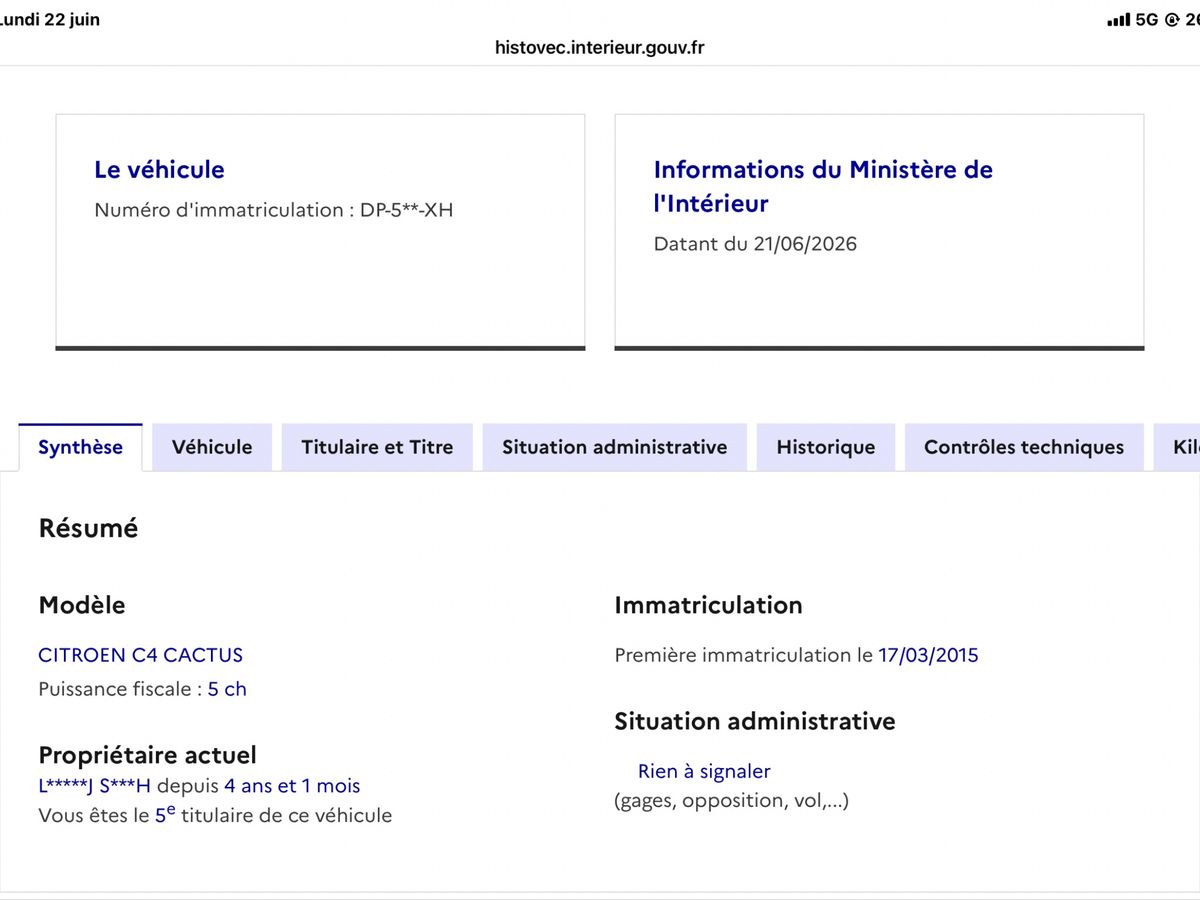Click the 'Résumé' section heading
The image size is (1200, 900).
tap(88, 528)
